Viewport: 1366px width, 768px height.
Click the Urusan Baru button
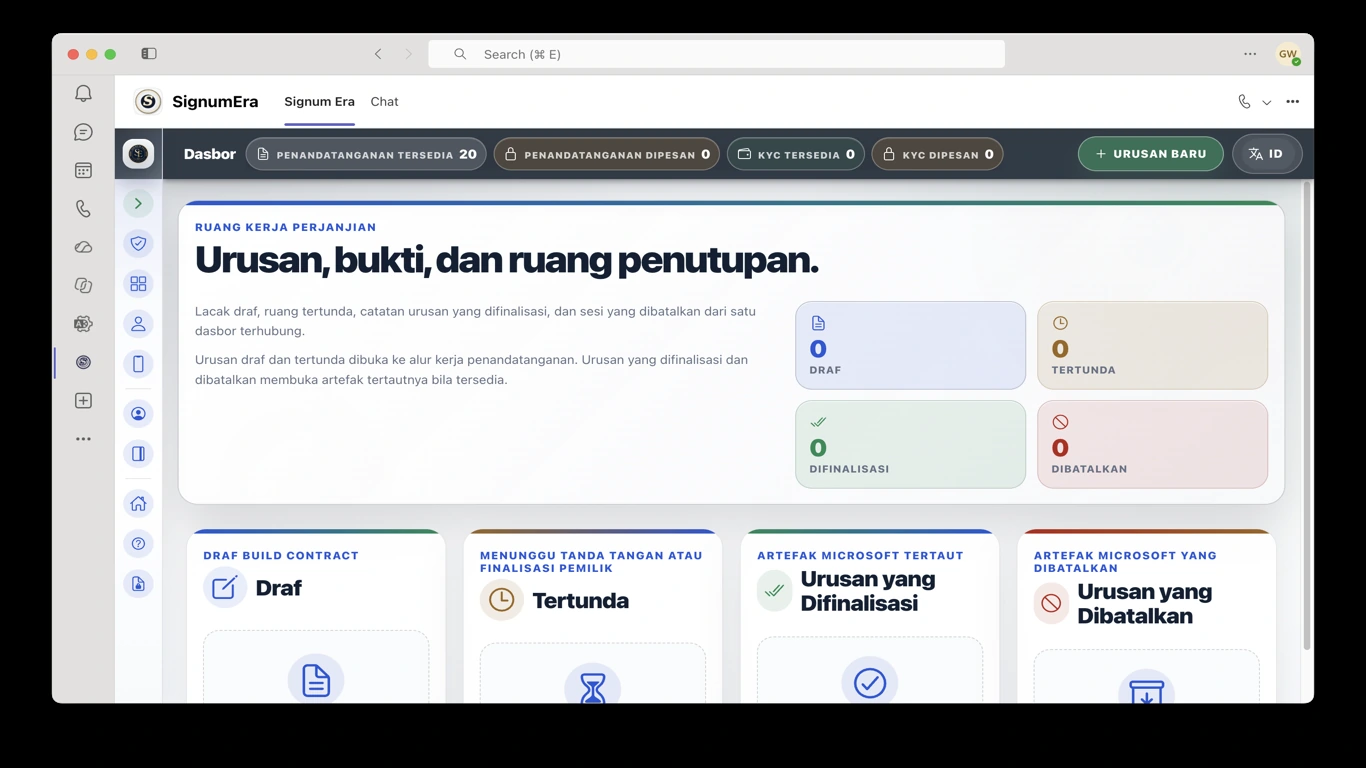(x=1150, y=154)
